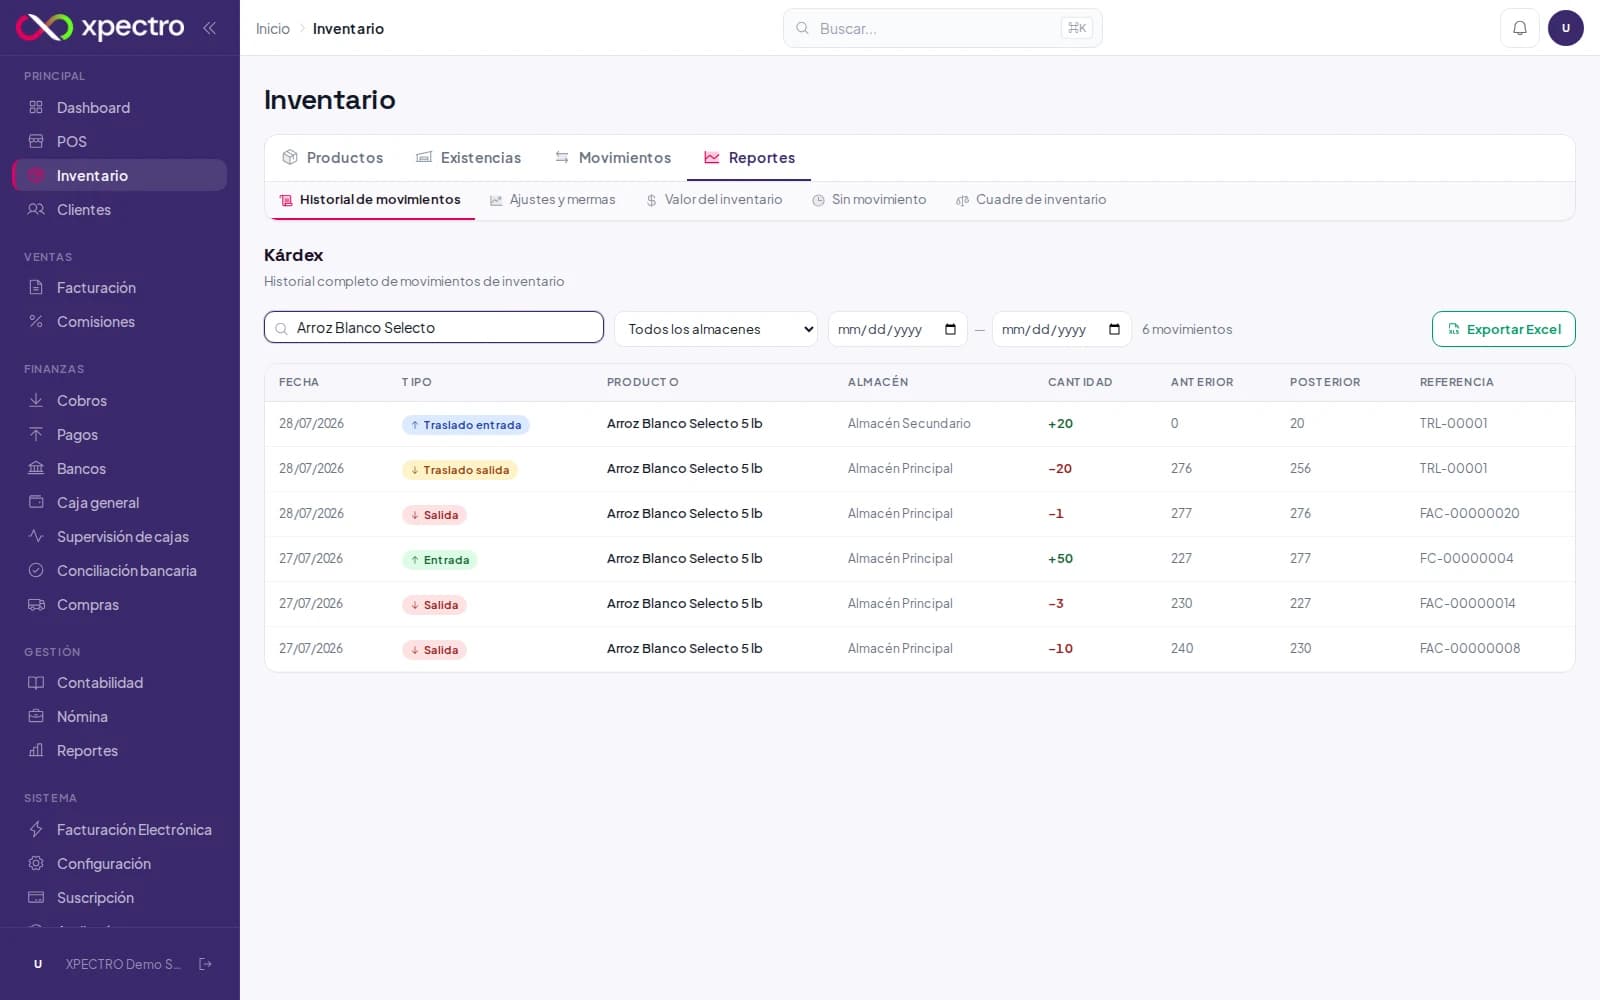Open the Sin movimiento sub-tab
The image size is (1600, 1000).
869,200
